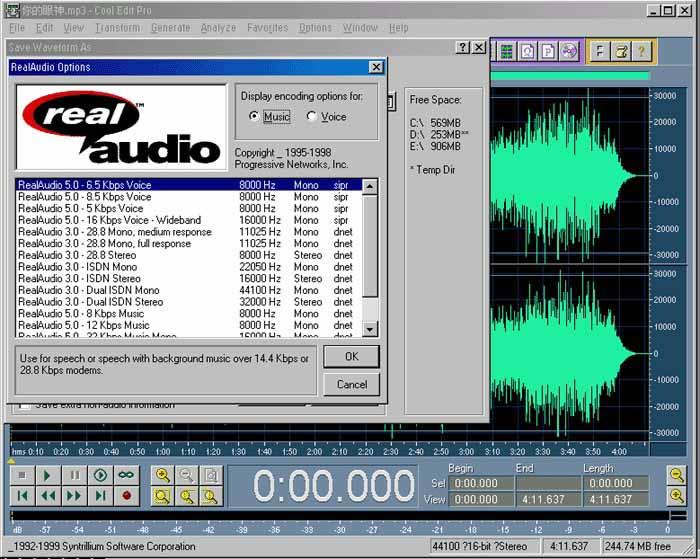Enable Play Looped infinity button
The image size is (700, 559).
pyautogui.click(x=126, y=475)
